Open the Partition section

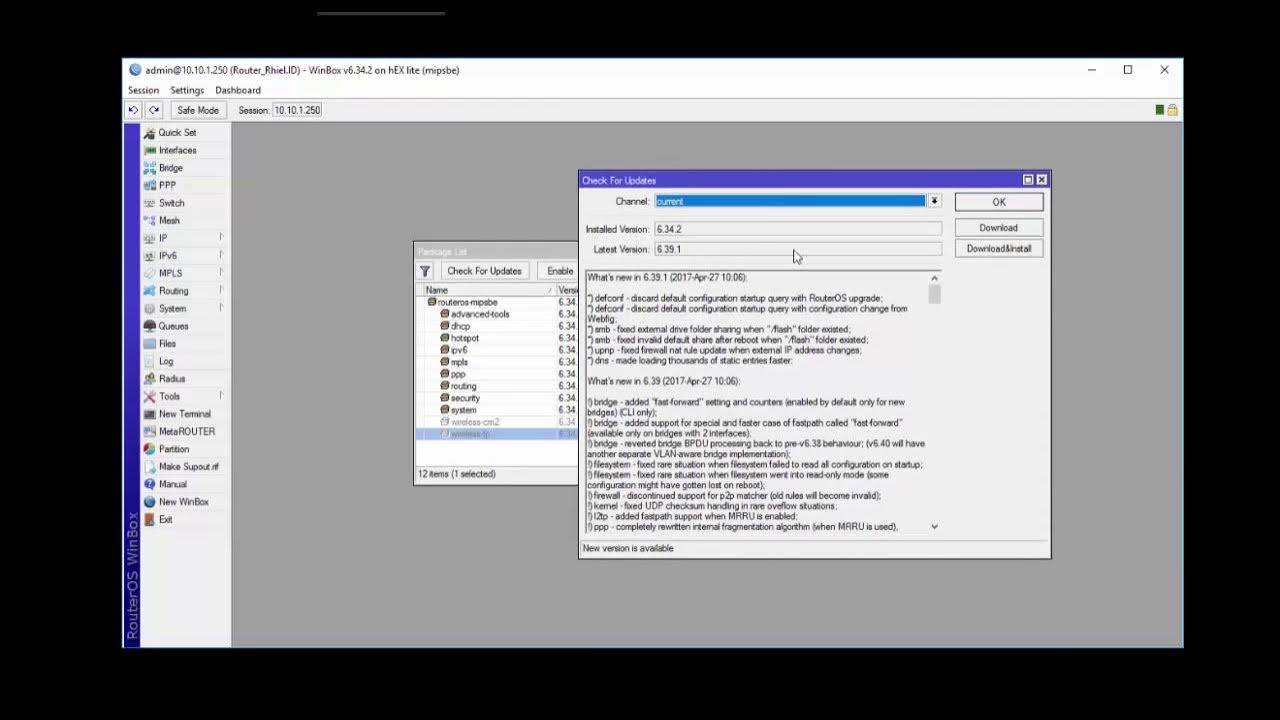point(173,449)
